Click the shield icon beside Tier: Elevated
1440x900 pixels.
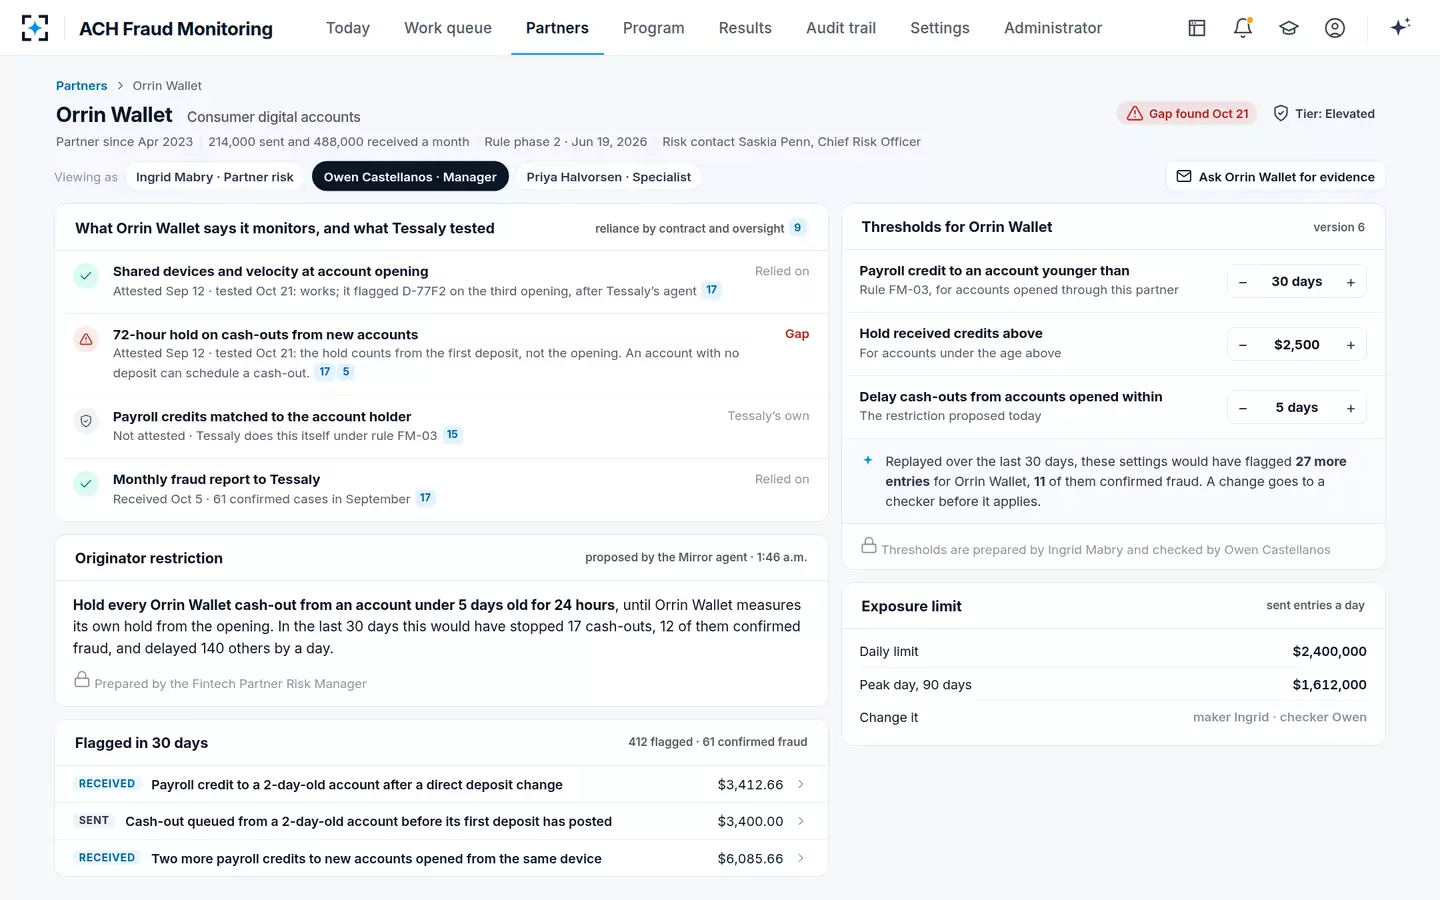click(1280, 113)
